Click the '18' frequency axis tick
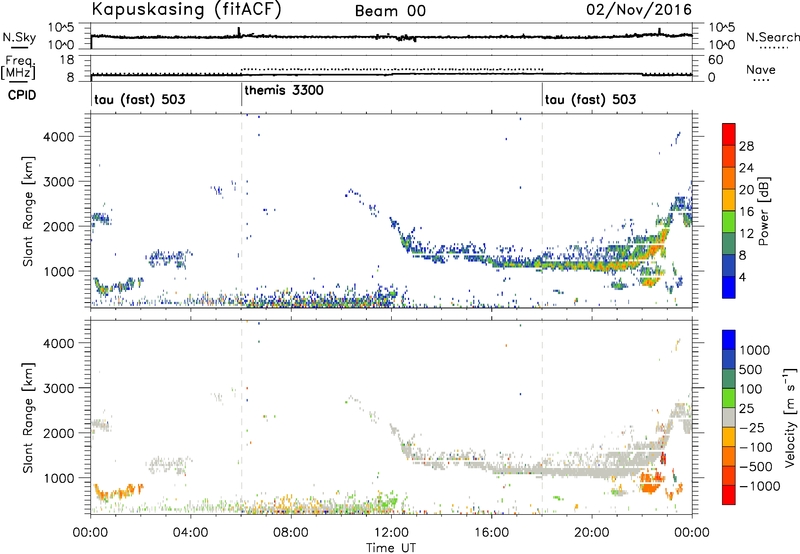 click(67, 60)
